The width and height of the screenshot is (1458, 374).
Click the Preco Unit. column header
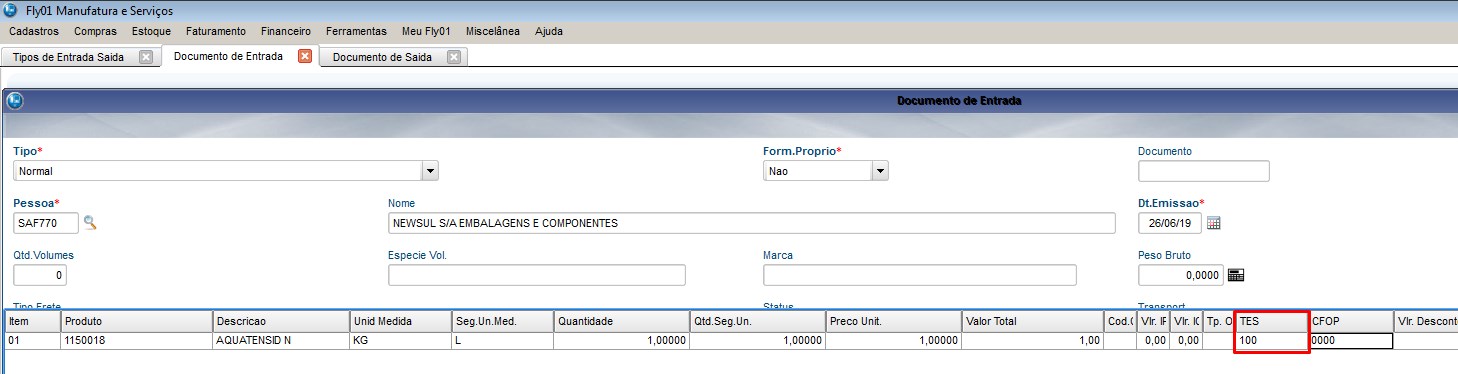pyautogui.click(x=894, y=322)
